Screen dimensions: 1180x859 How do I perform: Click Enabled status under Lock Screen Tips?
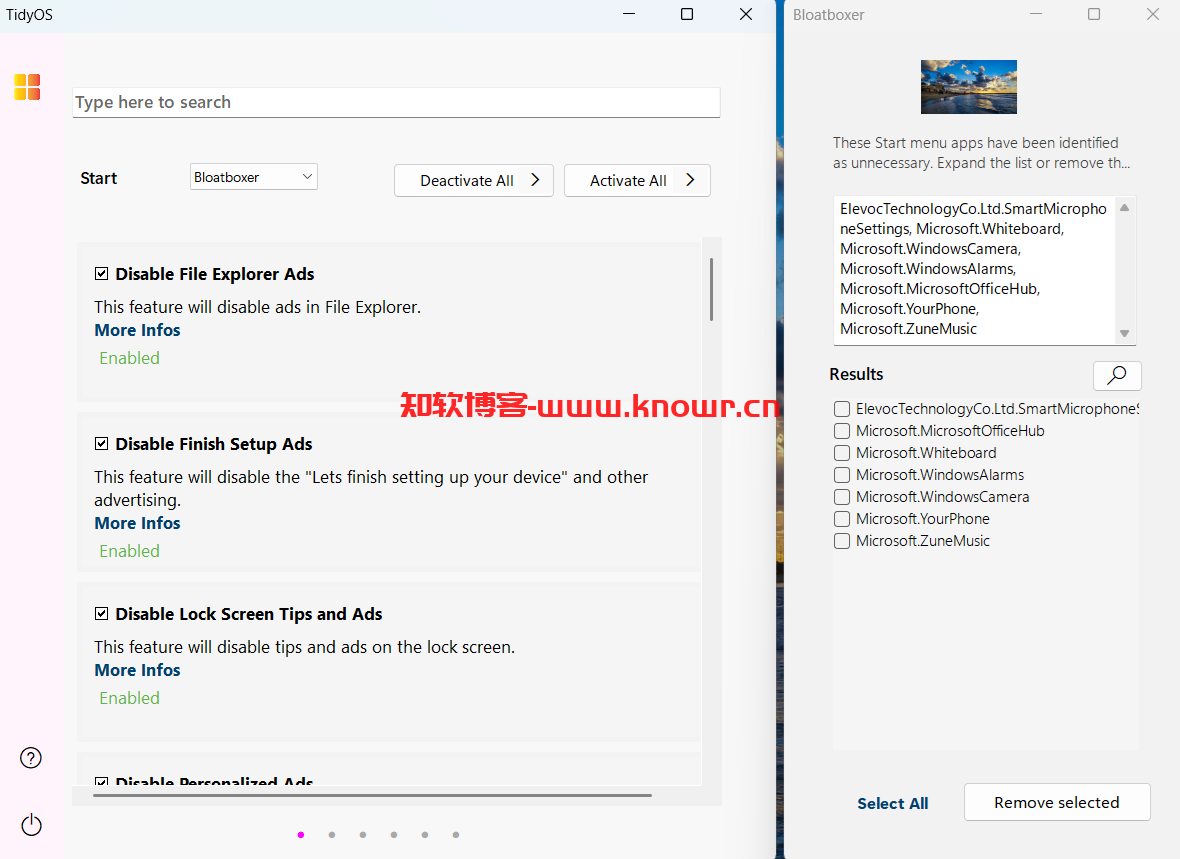point(129,698)
